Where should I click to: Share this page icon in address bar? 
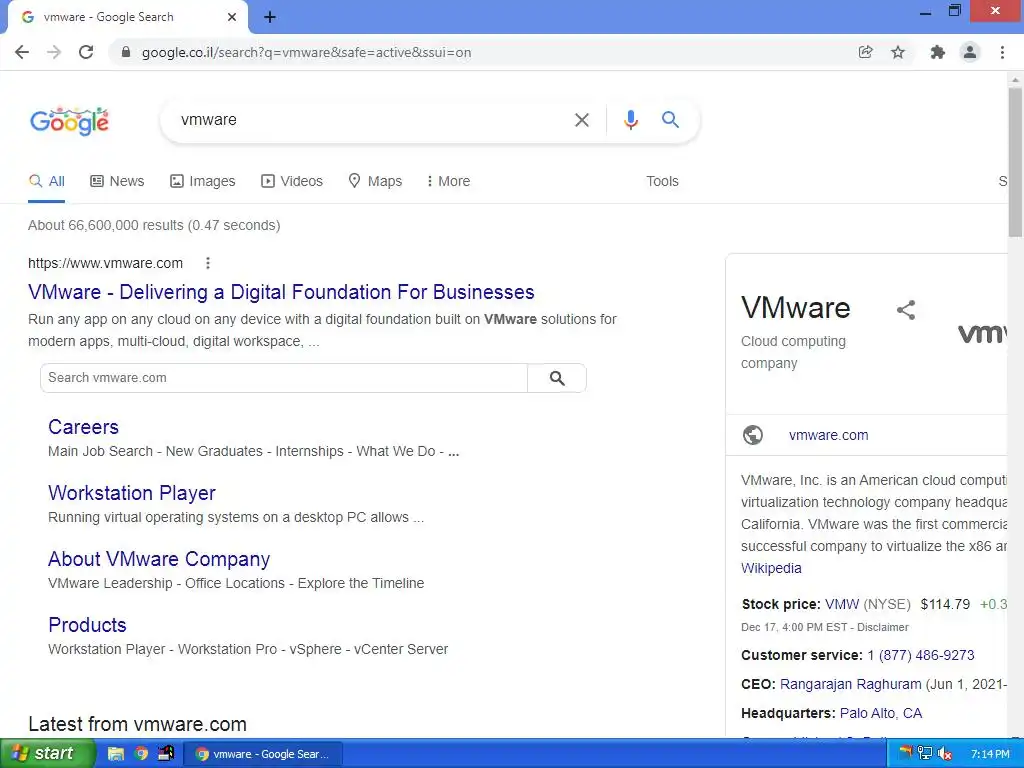(865, 52)
